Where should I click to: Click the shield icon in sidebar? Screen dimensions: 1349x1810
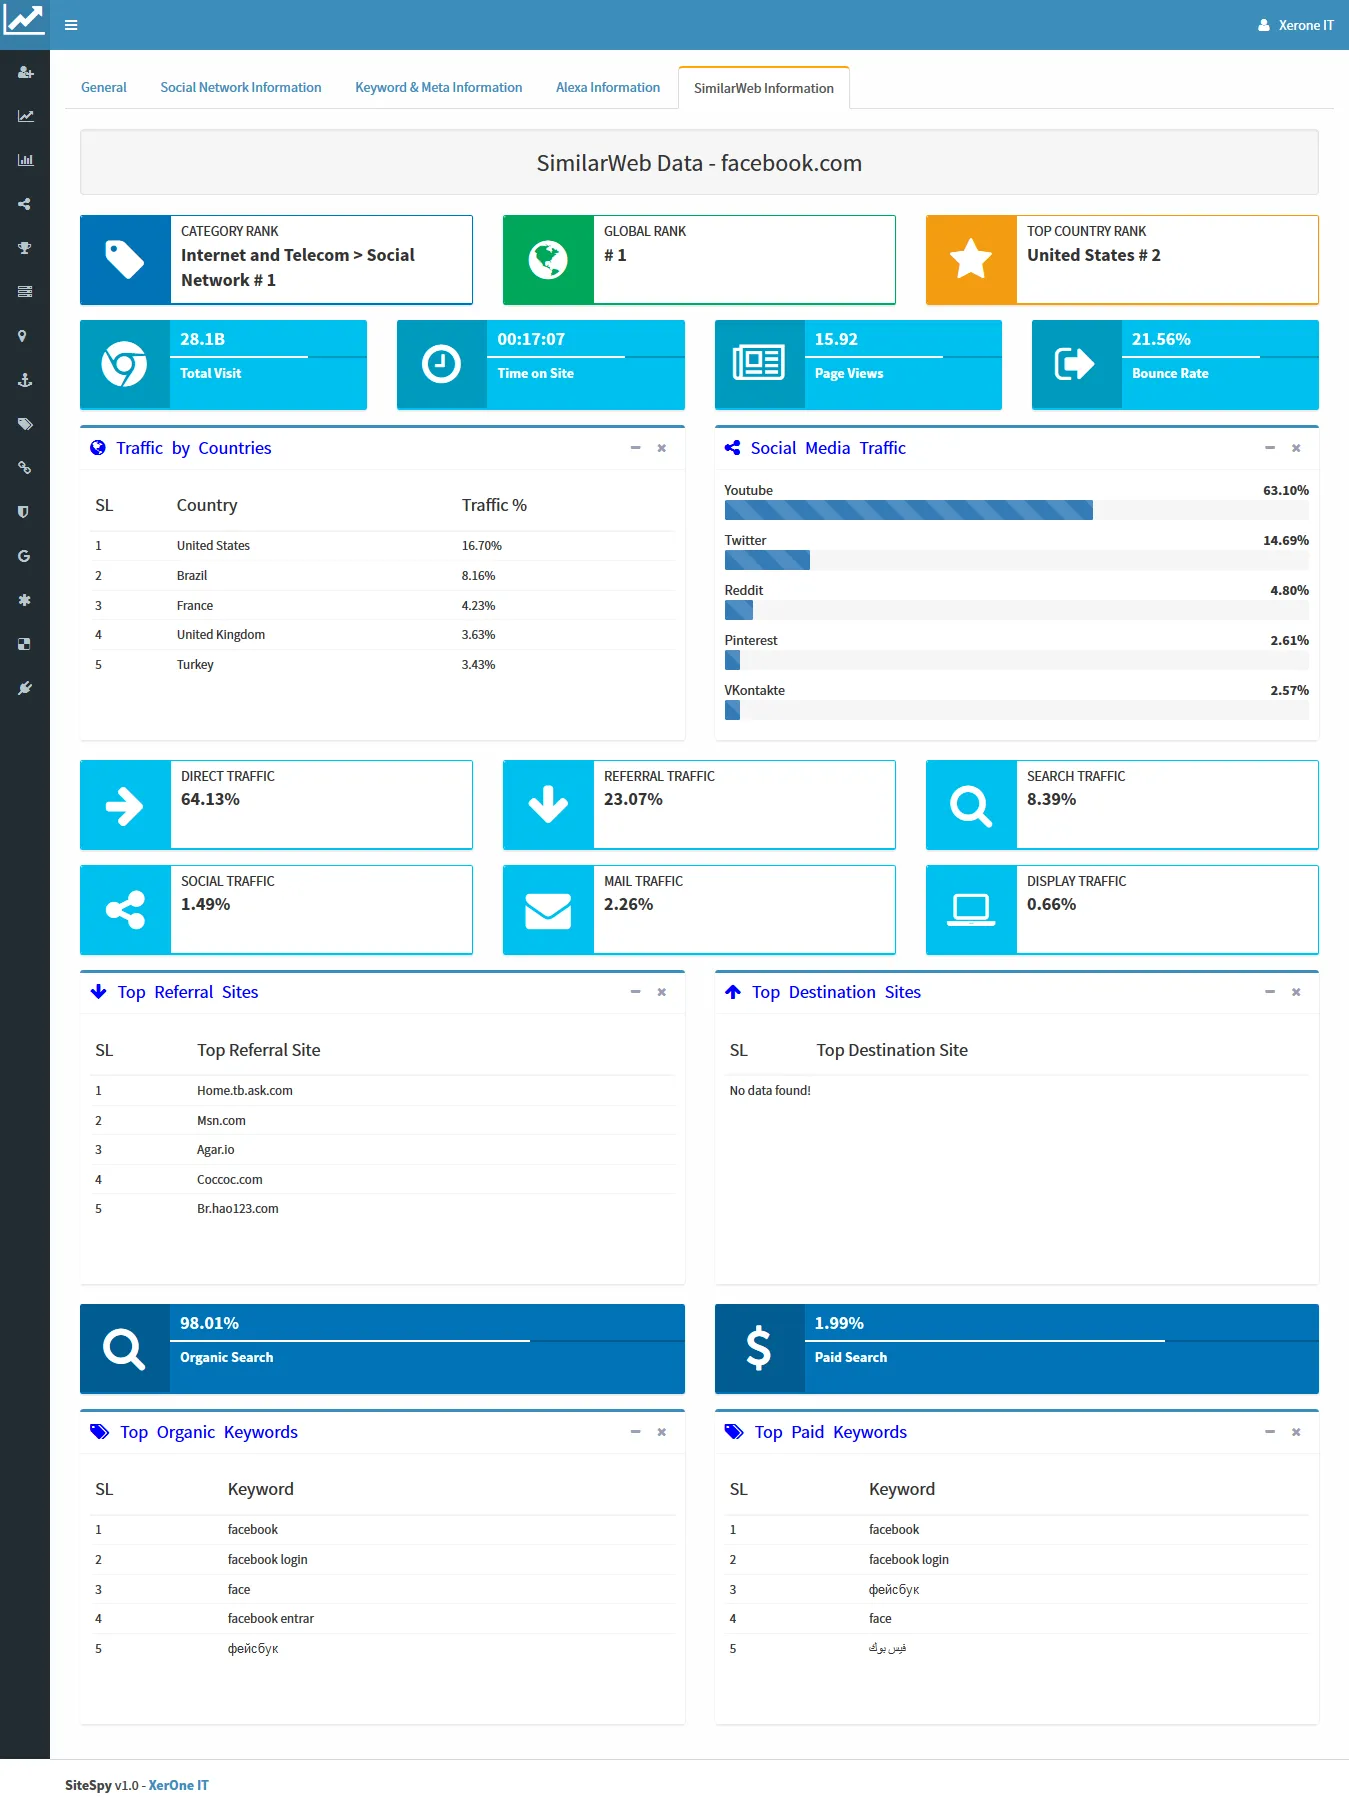24,512
